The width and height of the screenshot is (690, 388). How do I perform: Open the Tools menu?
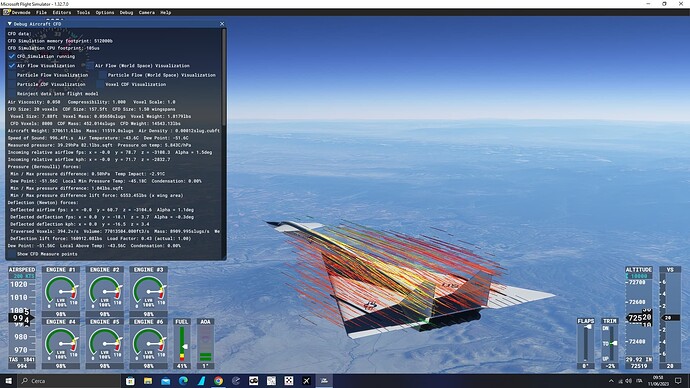click(83, 12)
